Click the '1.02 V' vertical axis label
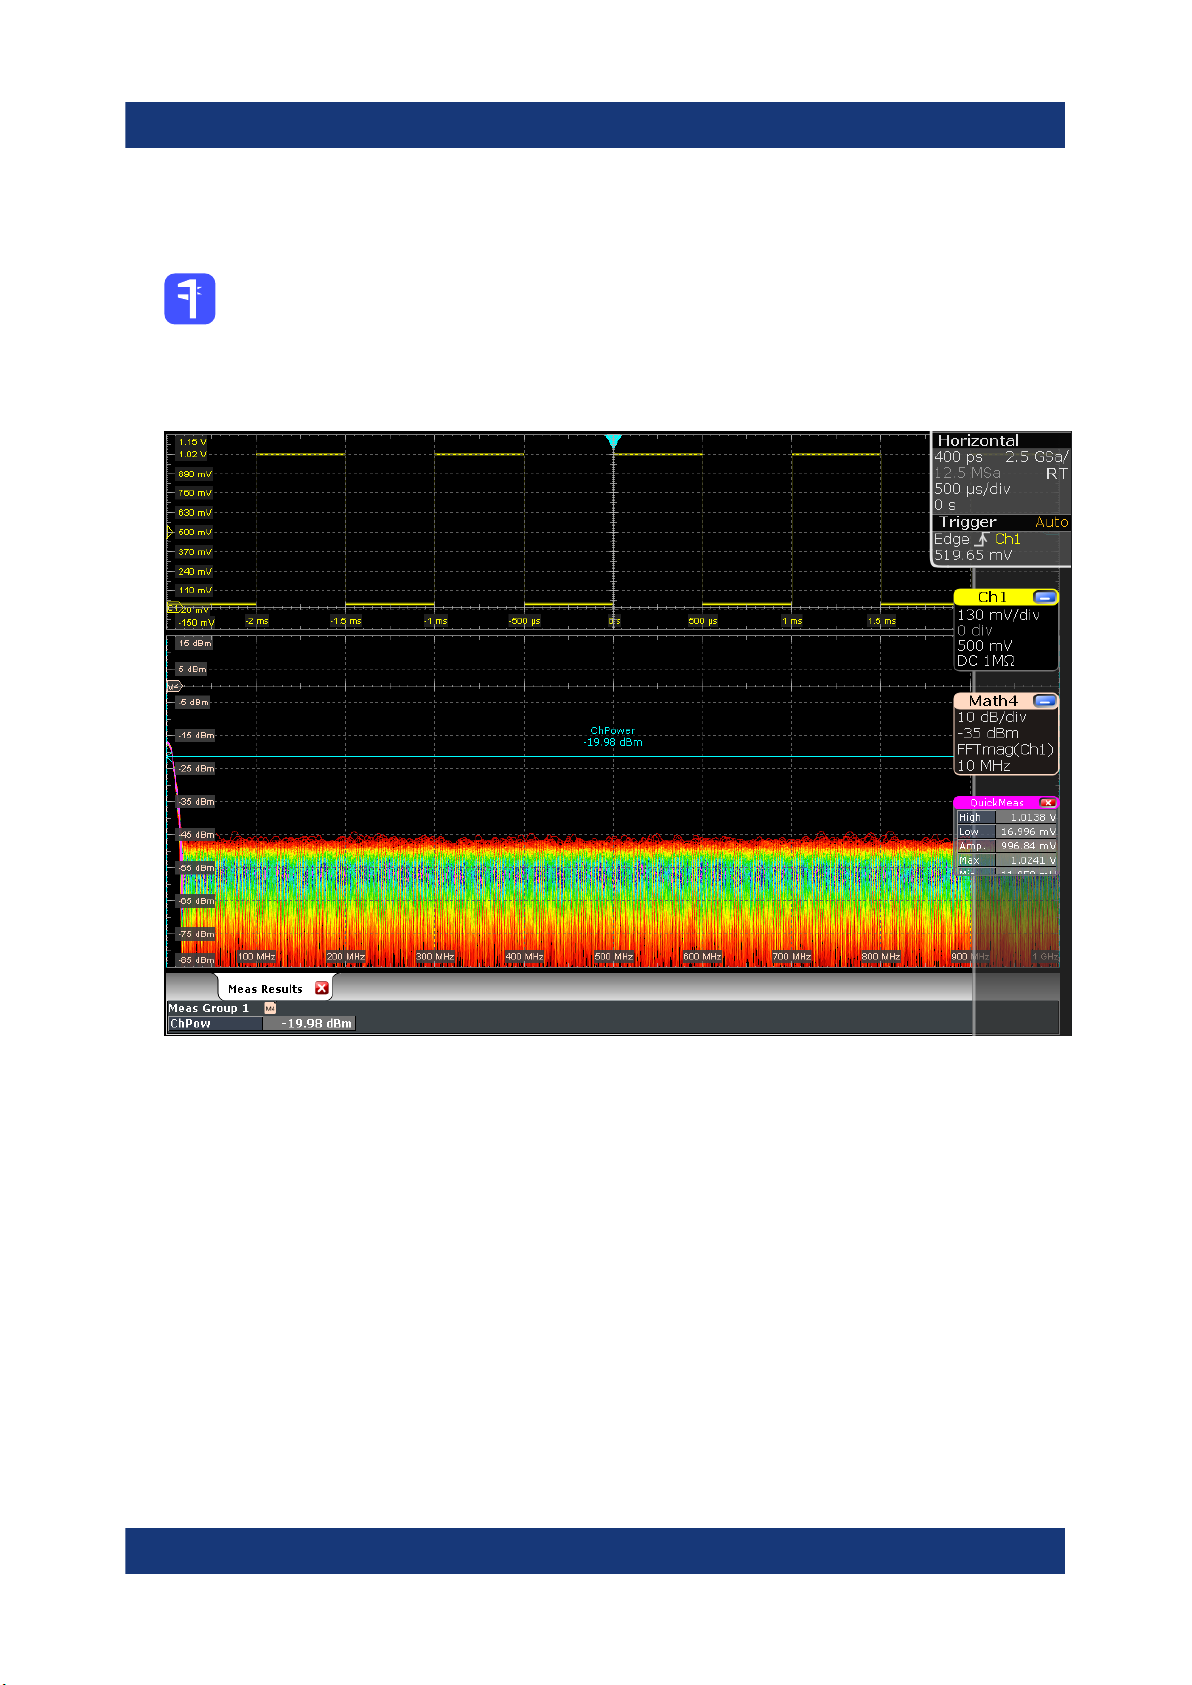This screenshot has height=1685, width=1192. coord(193,454)
